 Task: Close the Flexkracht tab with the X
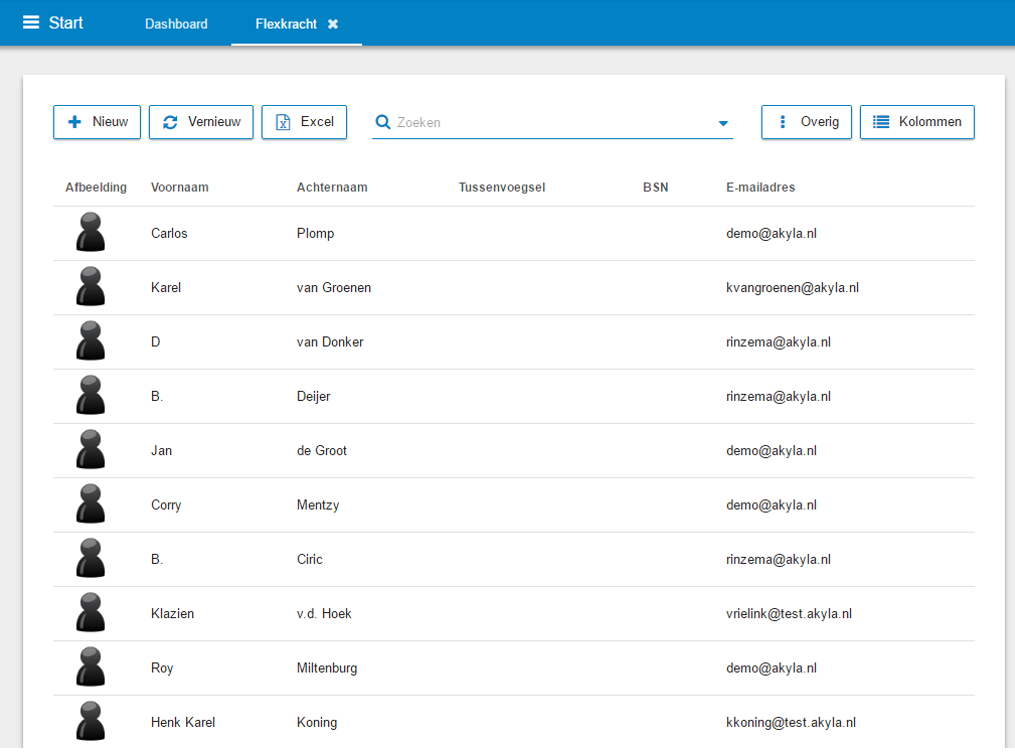(x=333, y=24)
